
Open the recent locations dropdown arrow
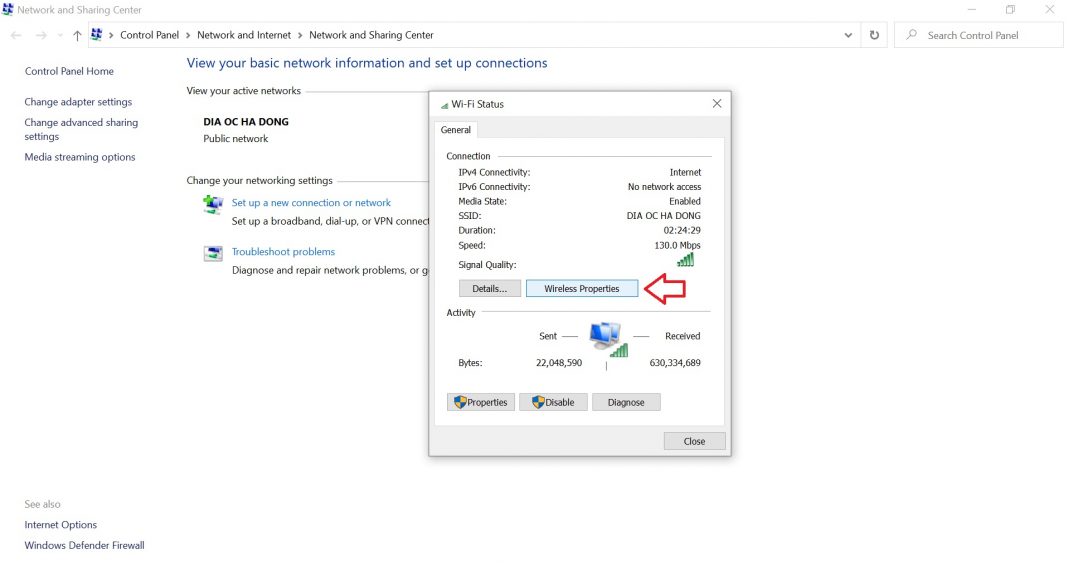tap(59, 36)
